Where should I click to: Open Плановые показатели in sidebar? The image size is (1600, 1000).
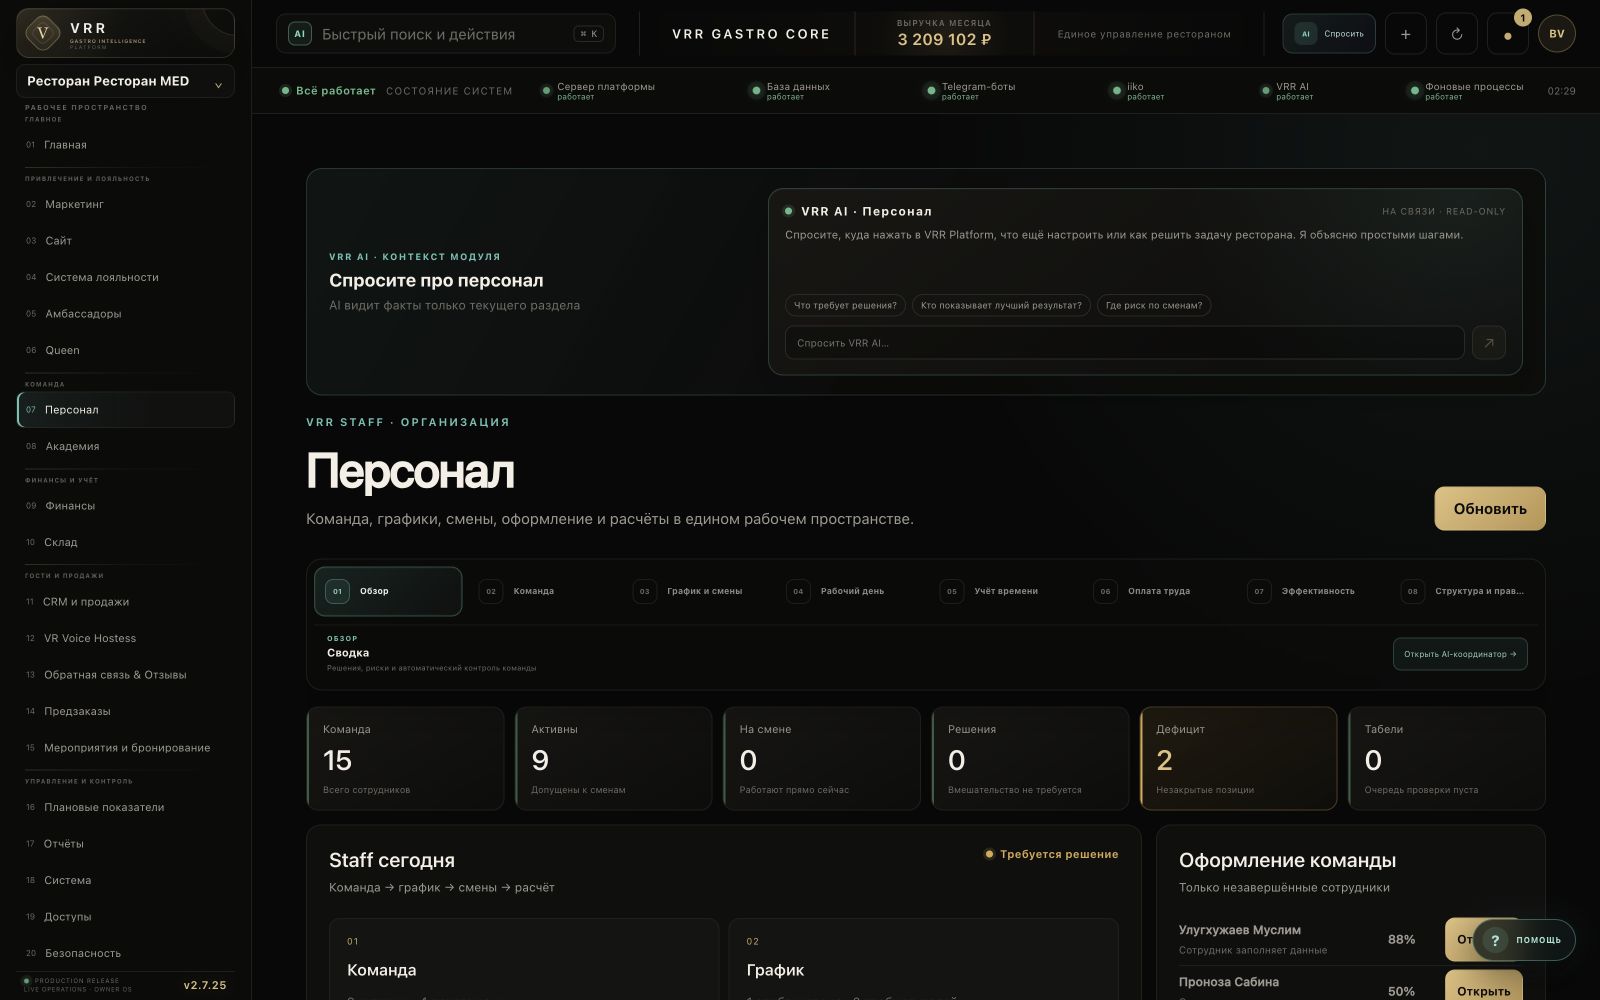point(126,807)
